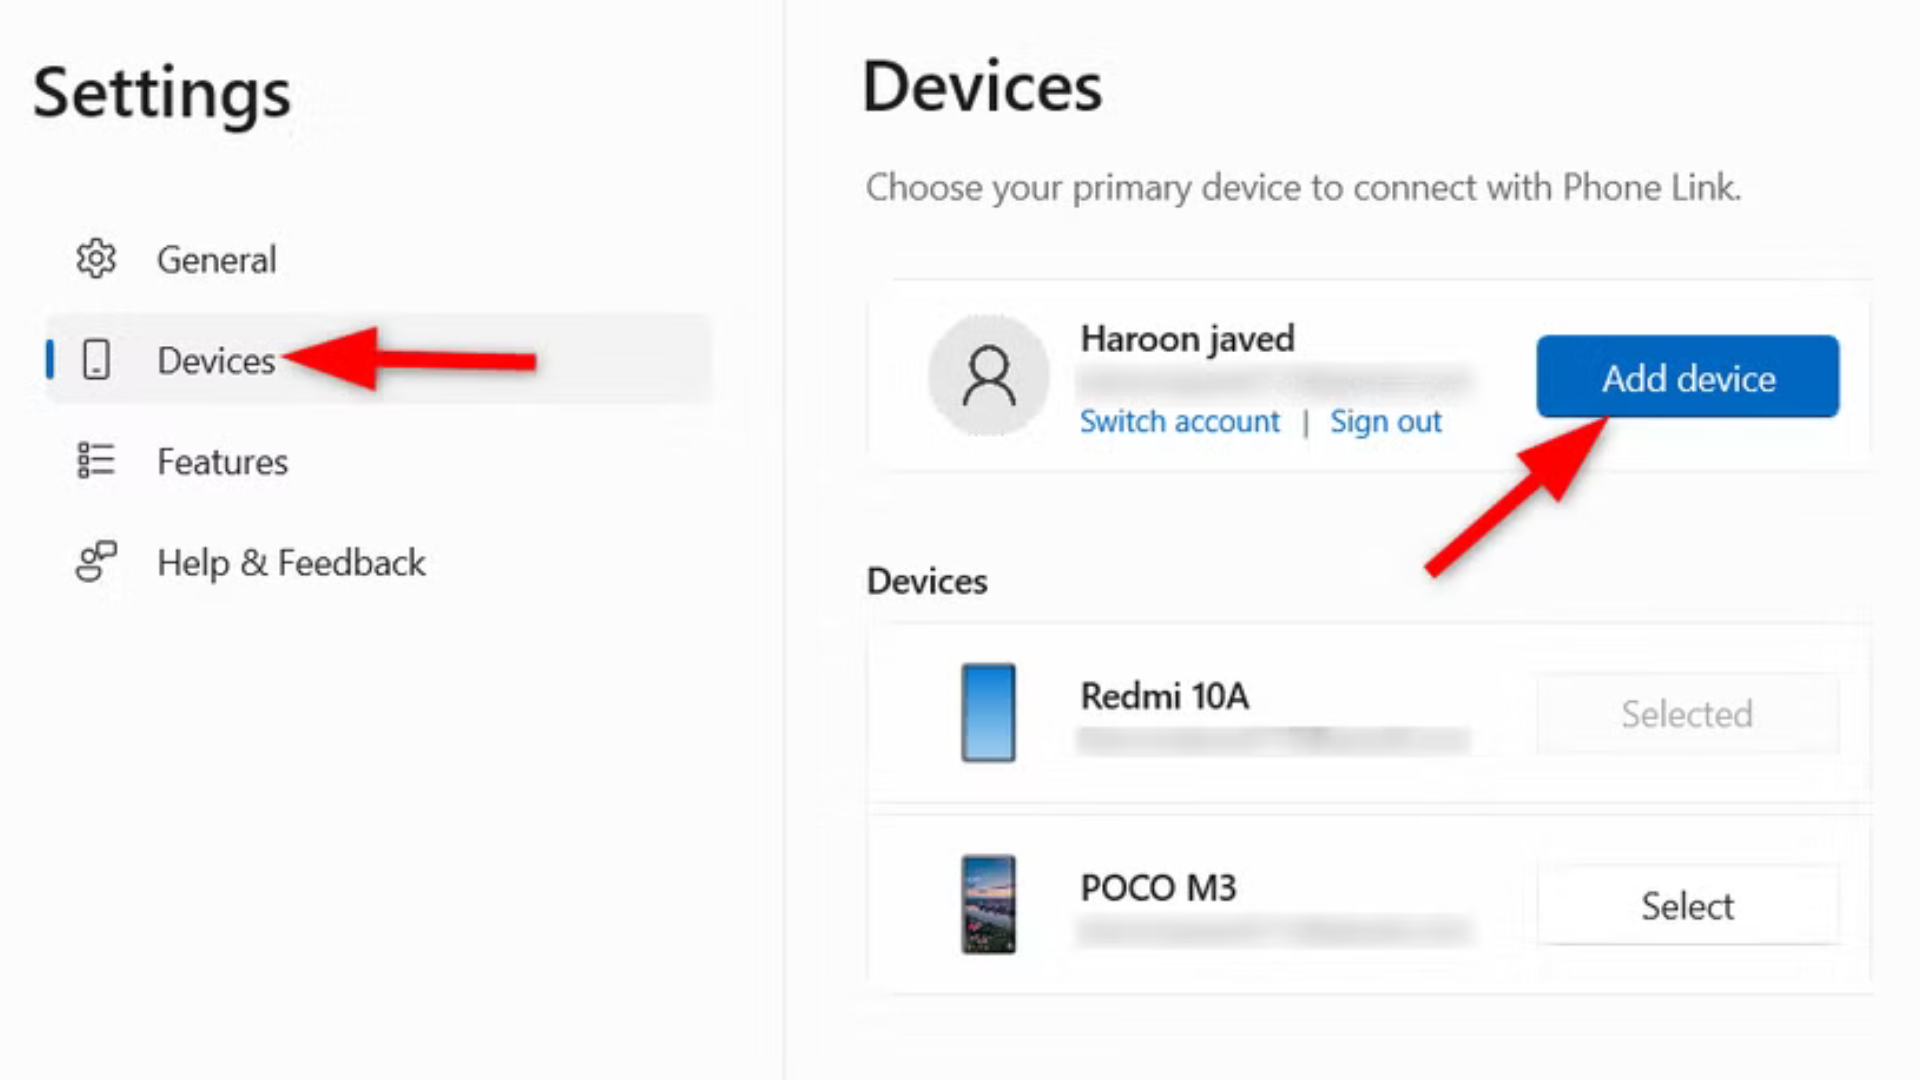Open the Devices section from sidebar

pos(215,360)
